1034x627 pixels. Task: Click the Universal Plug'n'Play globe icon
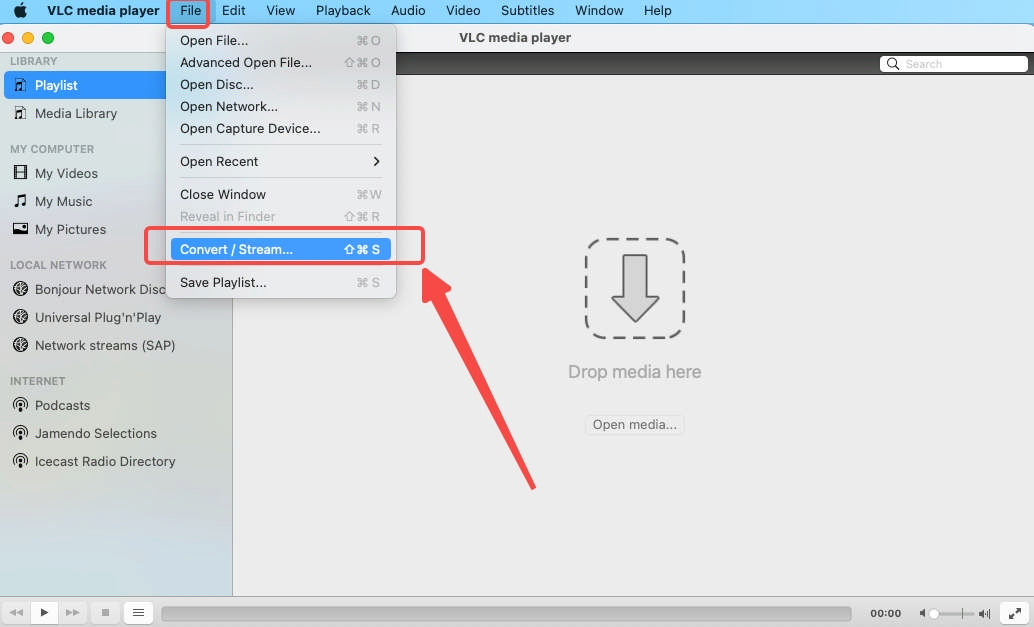tap(20, 317)
